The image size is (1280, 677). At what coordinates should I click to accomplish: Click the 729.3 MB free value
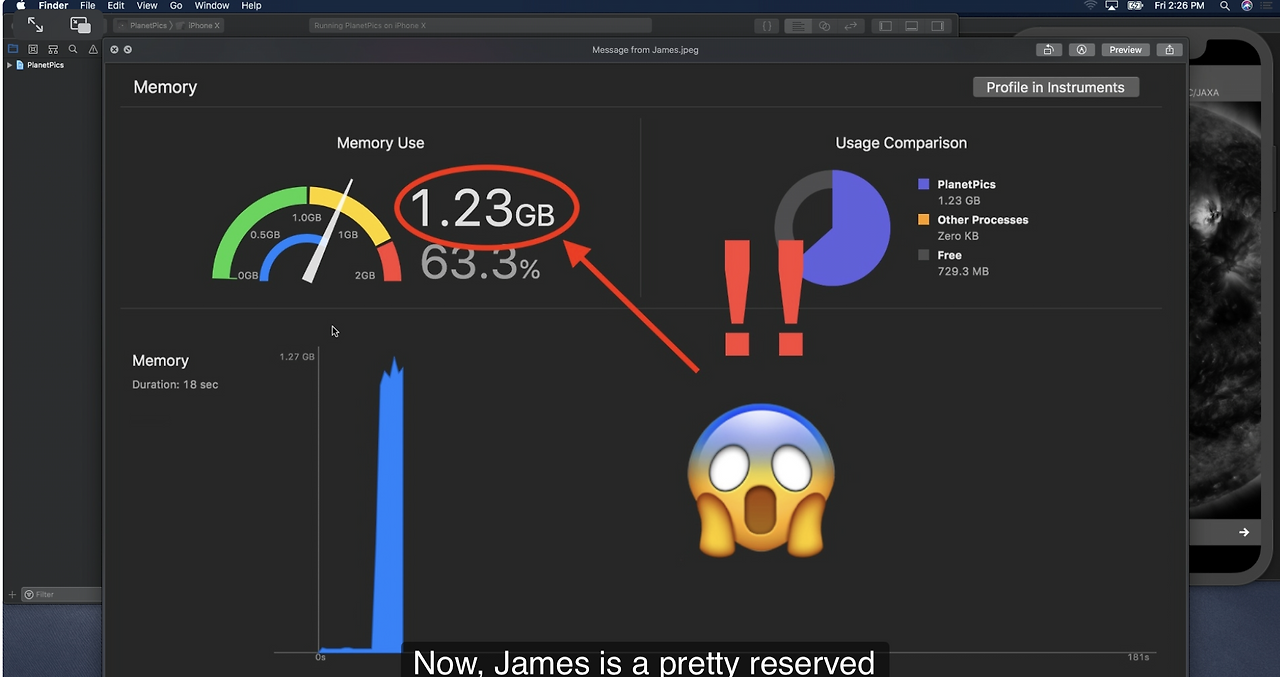pos(963,271)
